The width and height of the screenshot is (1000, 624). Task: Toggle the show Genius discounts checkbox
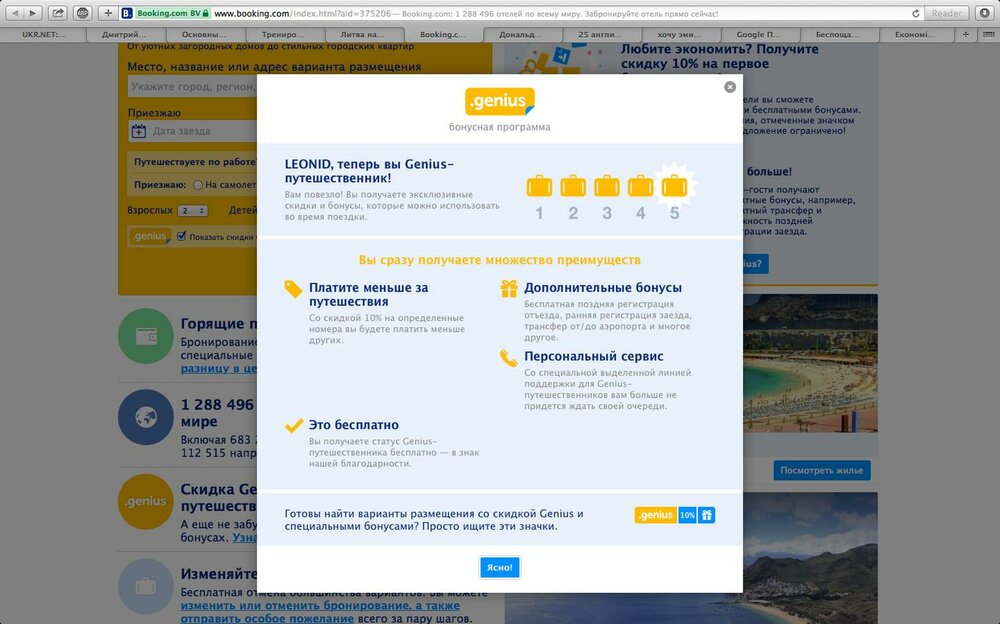coord(181,237)
